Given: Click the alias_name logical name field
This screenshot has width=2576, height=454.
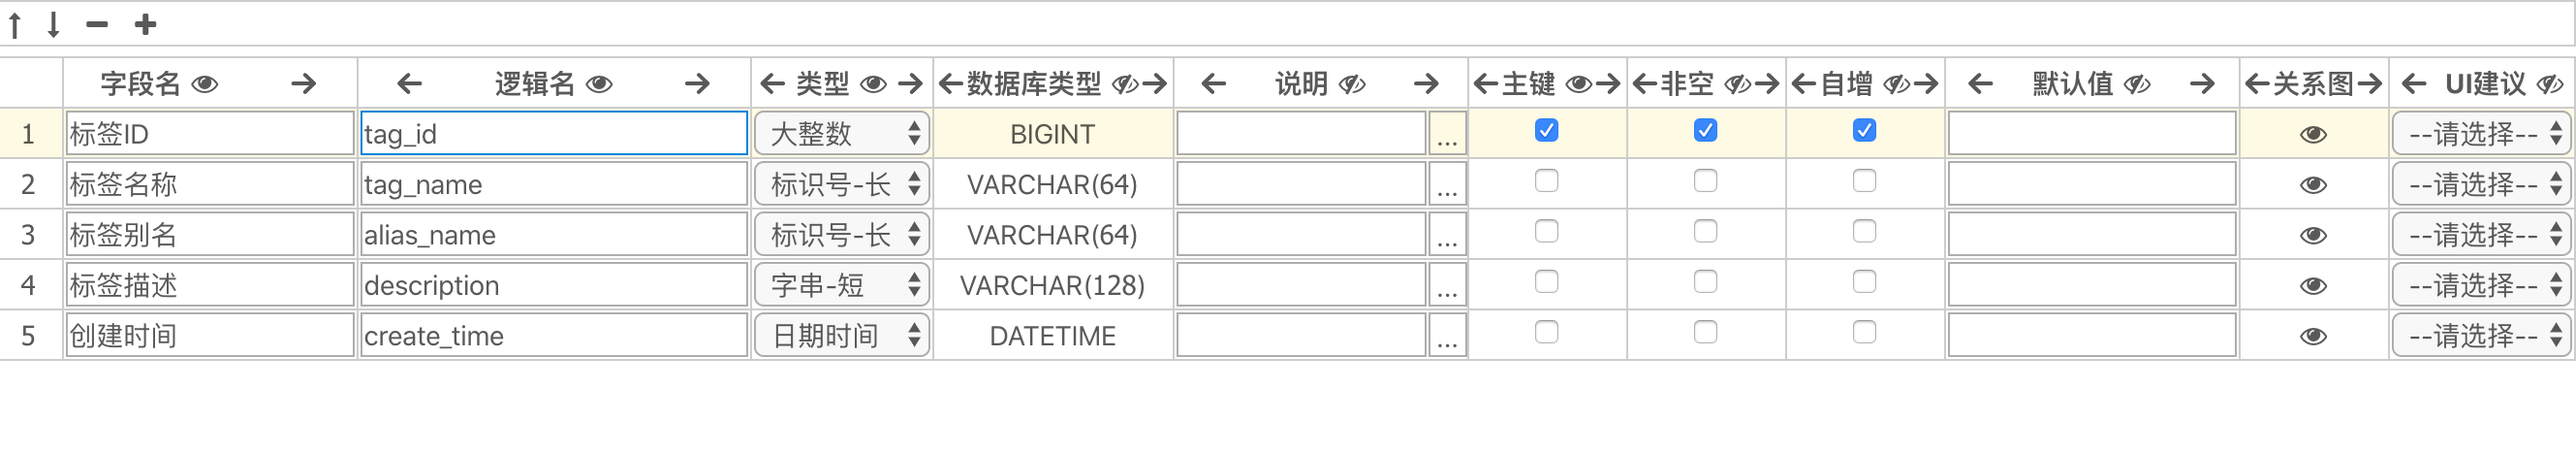Looking at the screenshot, I should (554, 235).
